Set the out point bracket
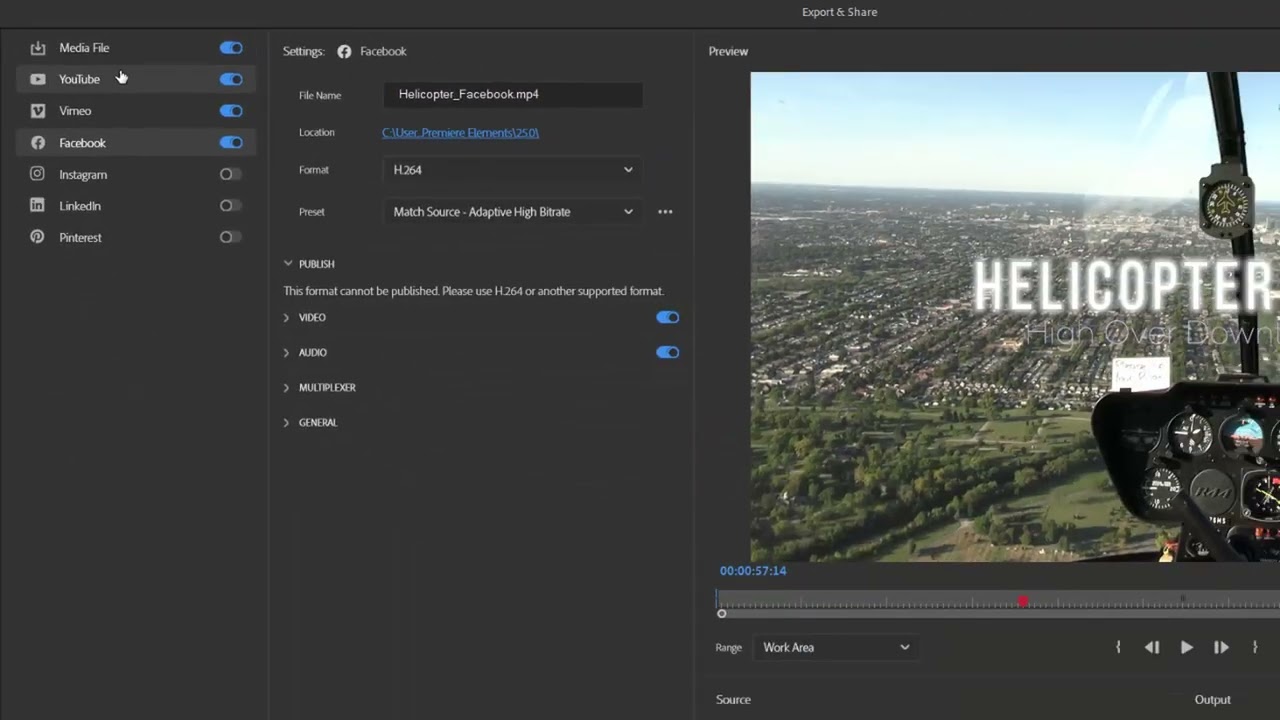 (x=1255, y=648)
